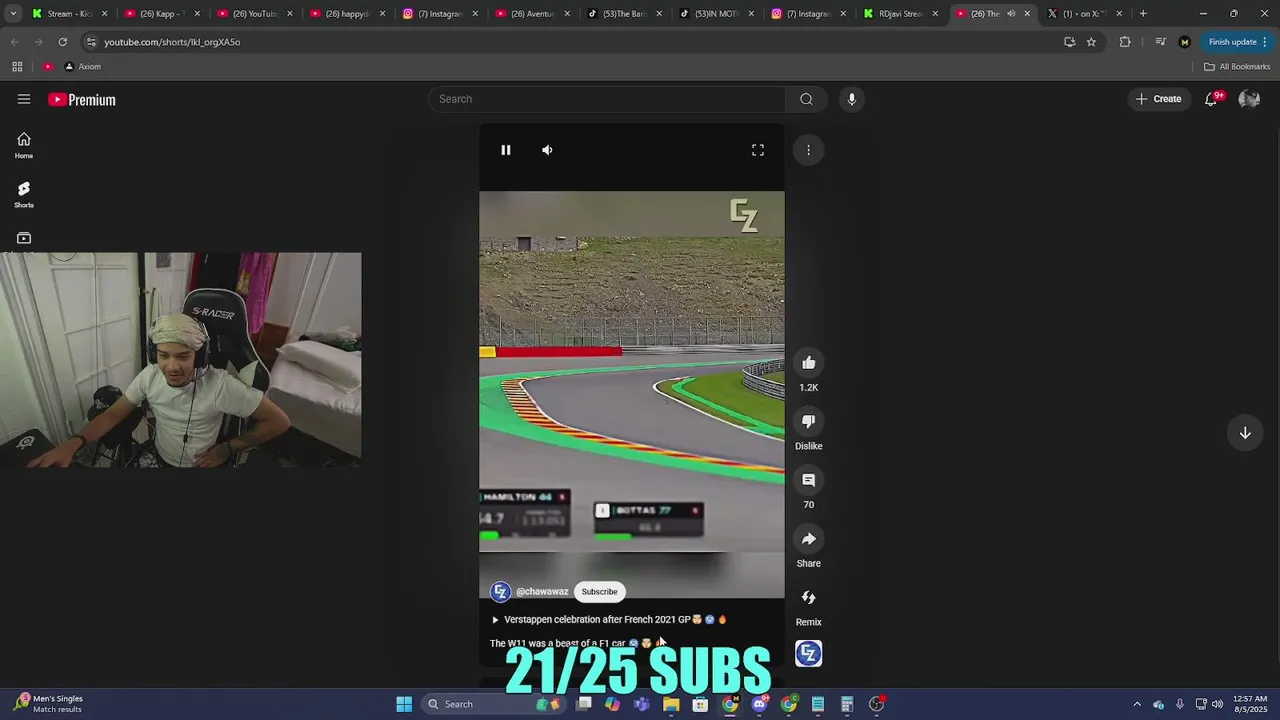Open Shorts in the YouTube sidebar

click(x=24, y=195)
